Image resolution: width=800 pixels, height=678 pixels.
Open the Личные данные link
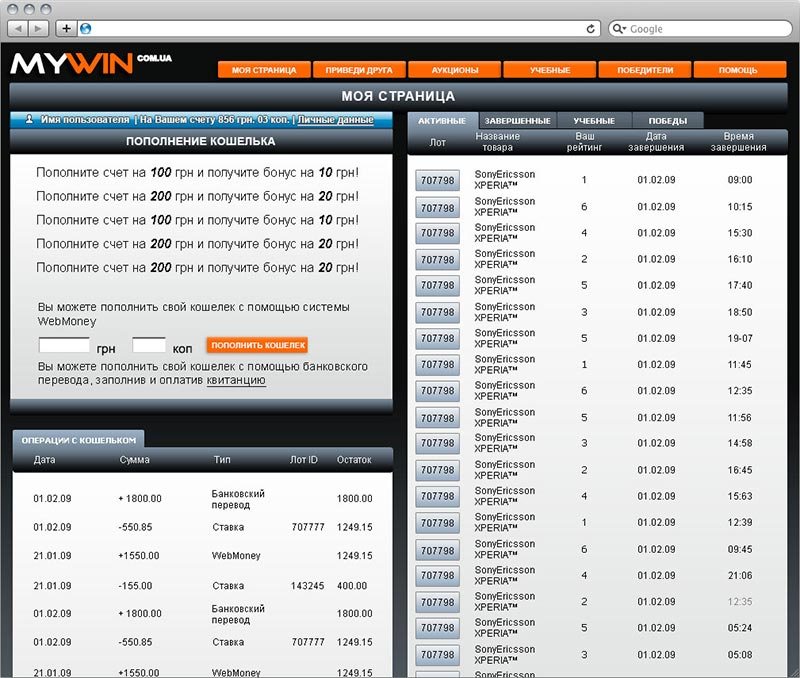336,119
